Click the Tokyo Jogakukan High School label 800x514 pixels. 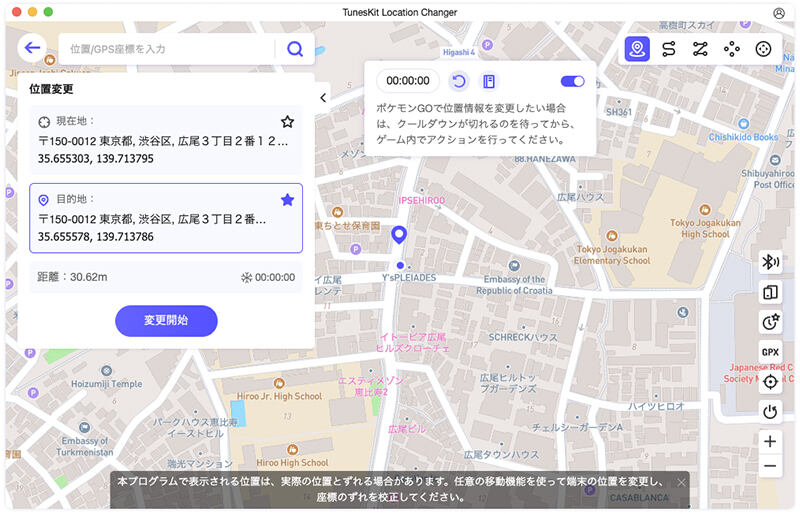tap(705, 229)
